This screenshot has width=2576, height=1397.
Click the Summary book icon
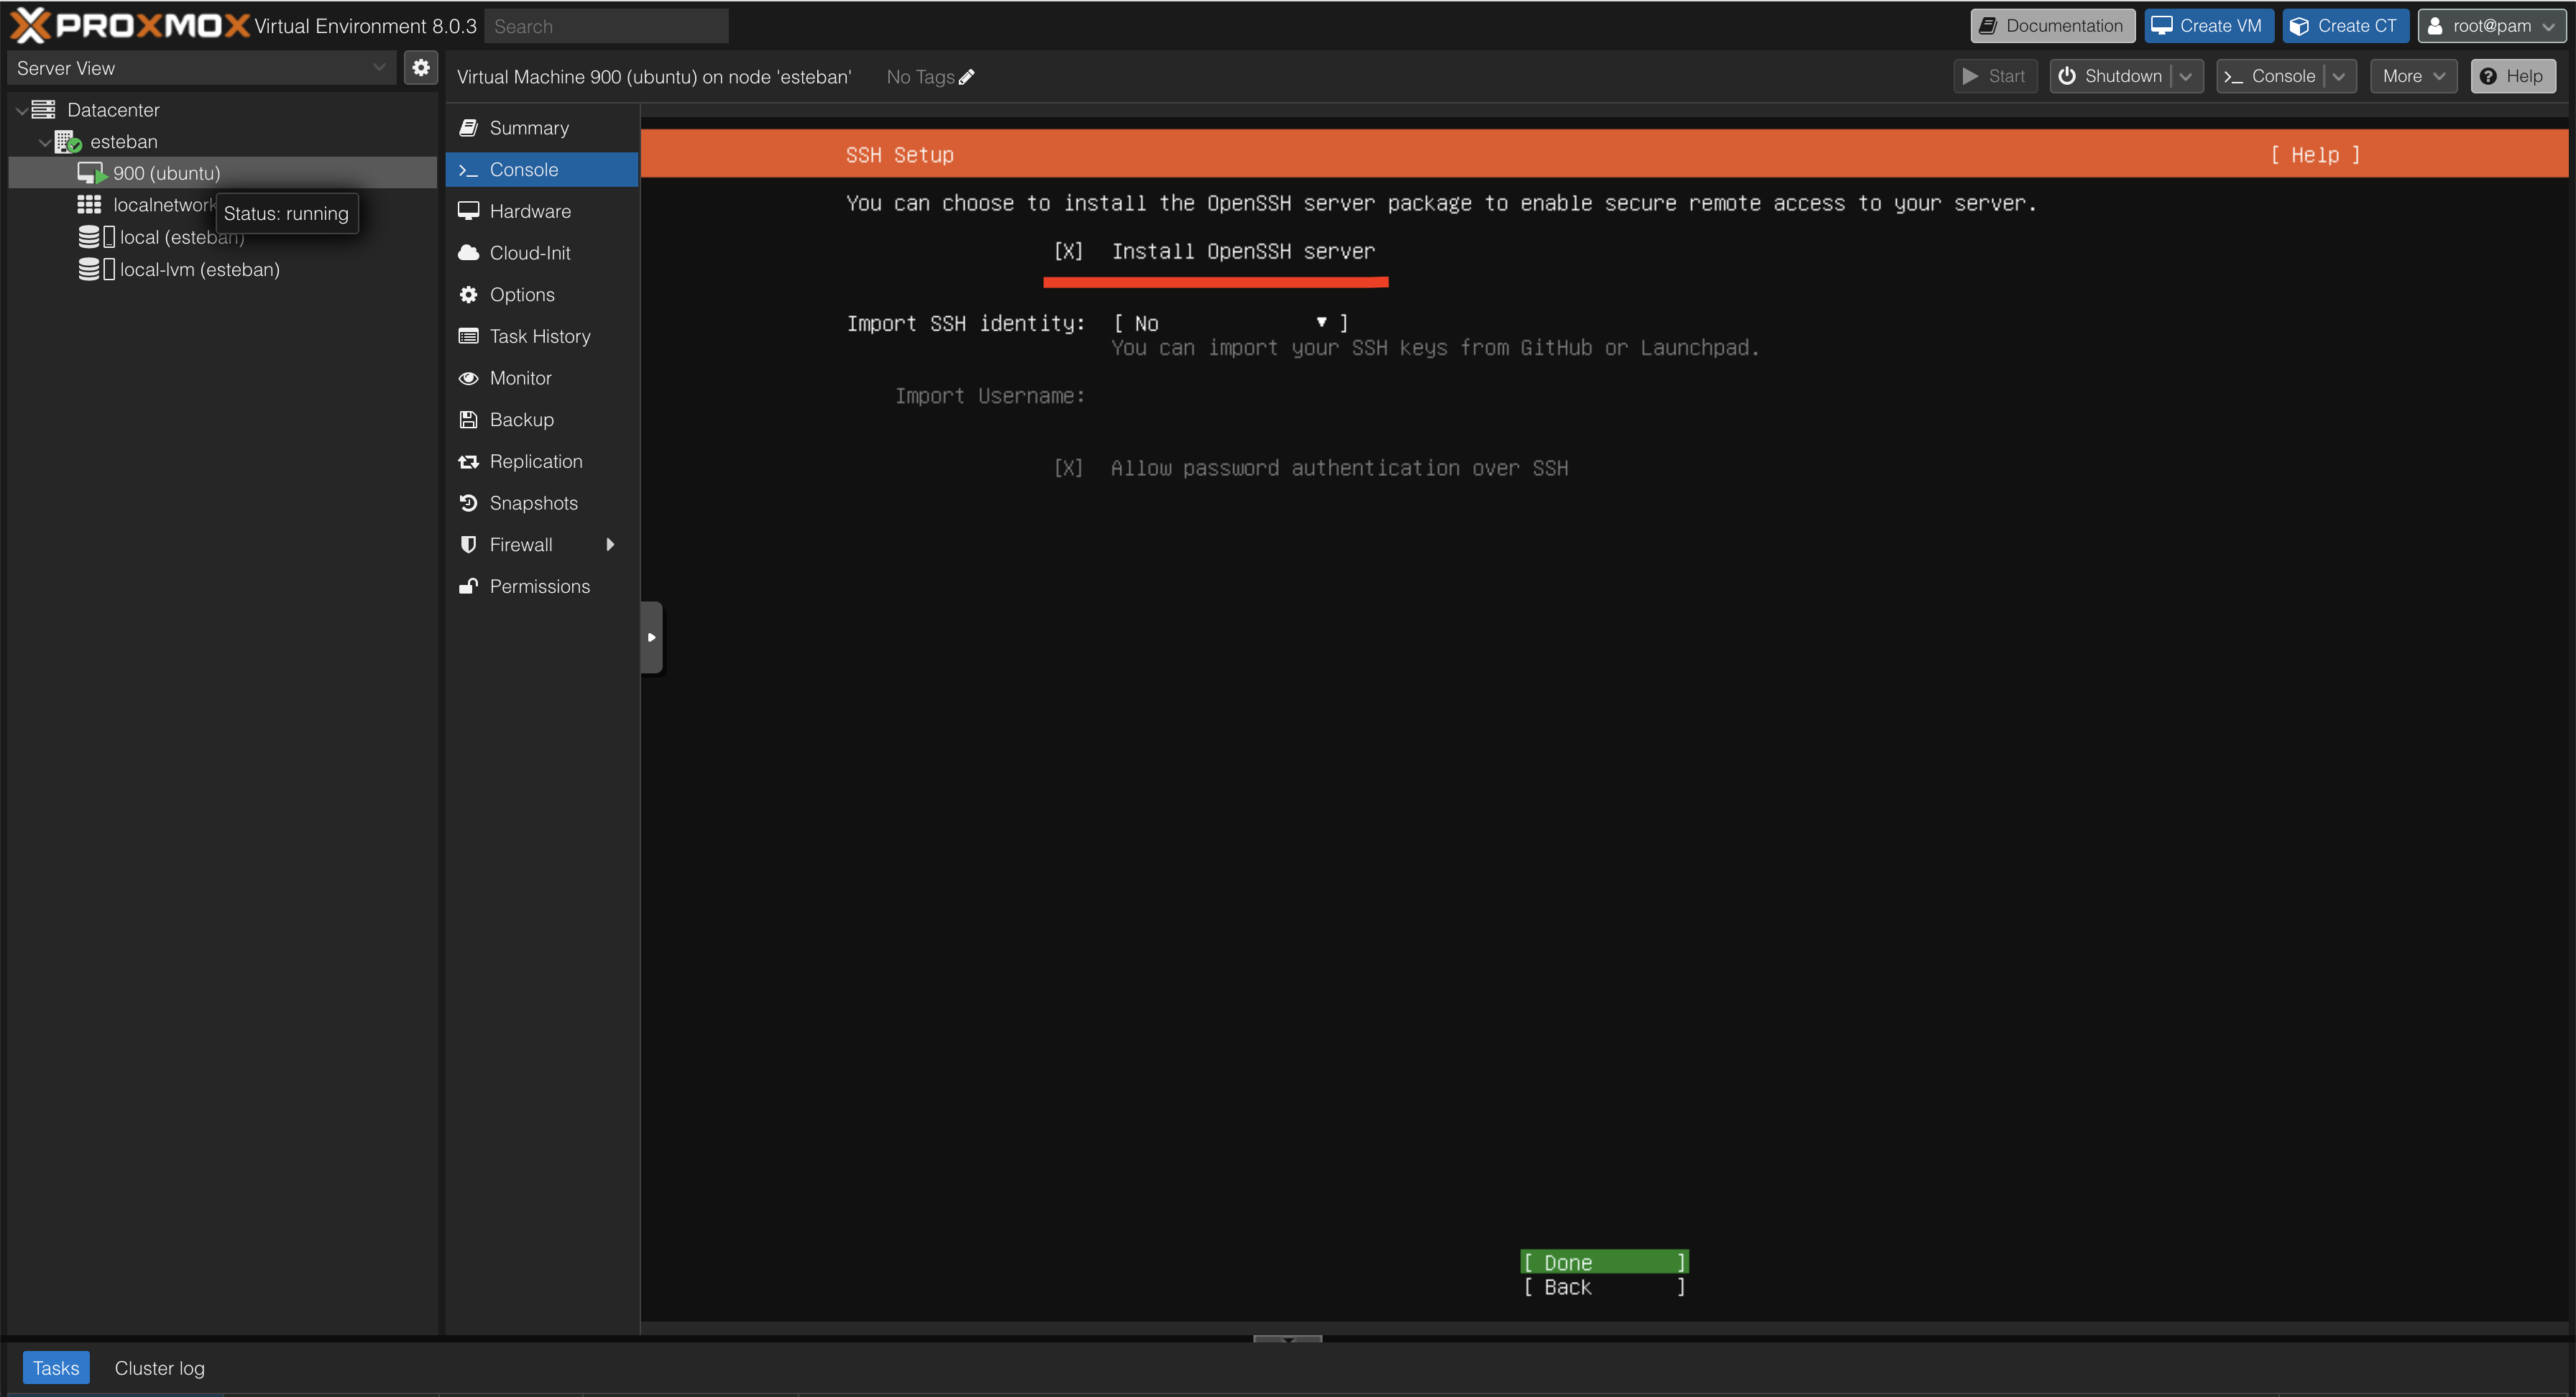pos(468,128)
